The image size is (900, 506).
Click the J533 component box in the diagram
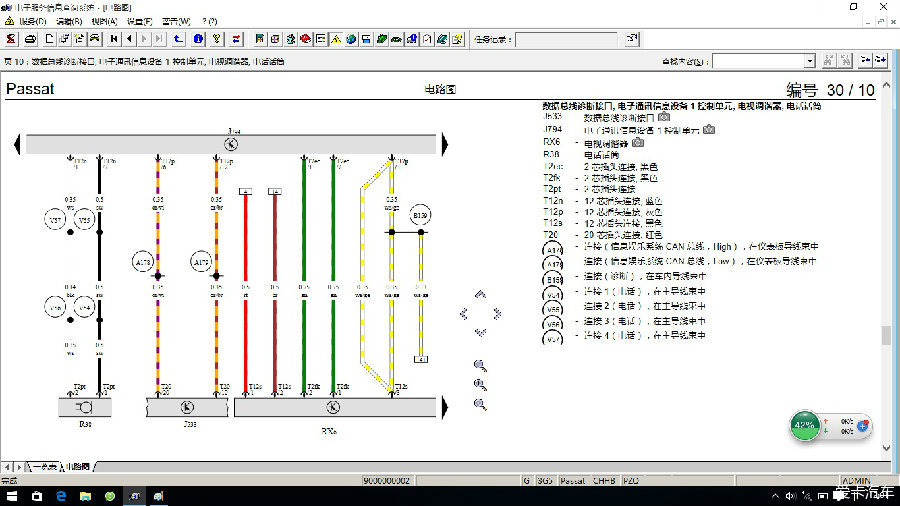[187, 407]
